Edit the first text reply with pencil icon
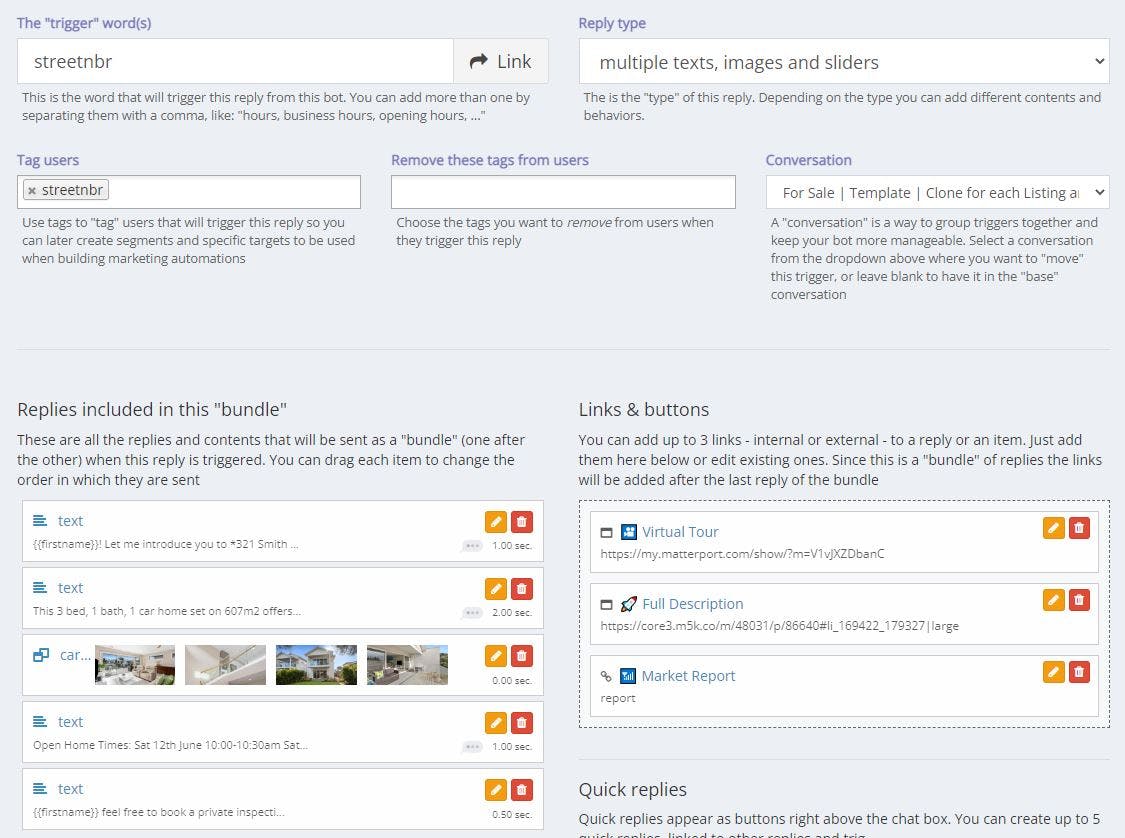The image size is (1125, 838). point(495,521)
